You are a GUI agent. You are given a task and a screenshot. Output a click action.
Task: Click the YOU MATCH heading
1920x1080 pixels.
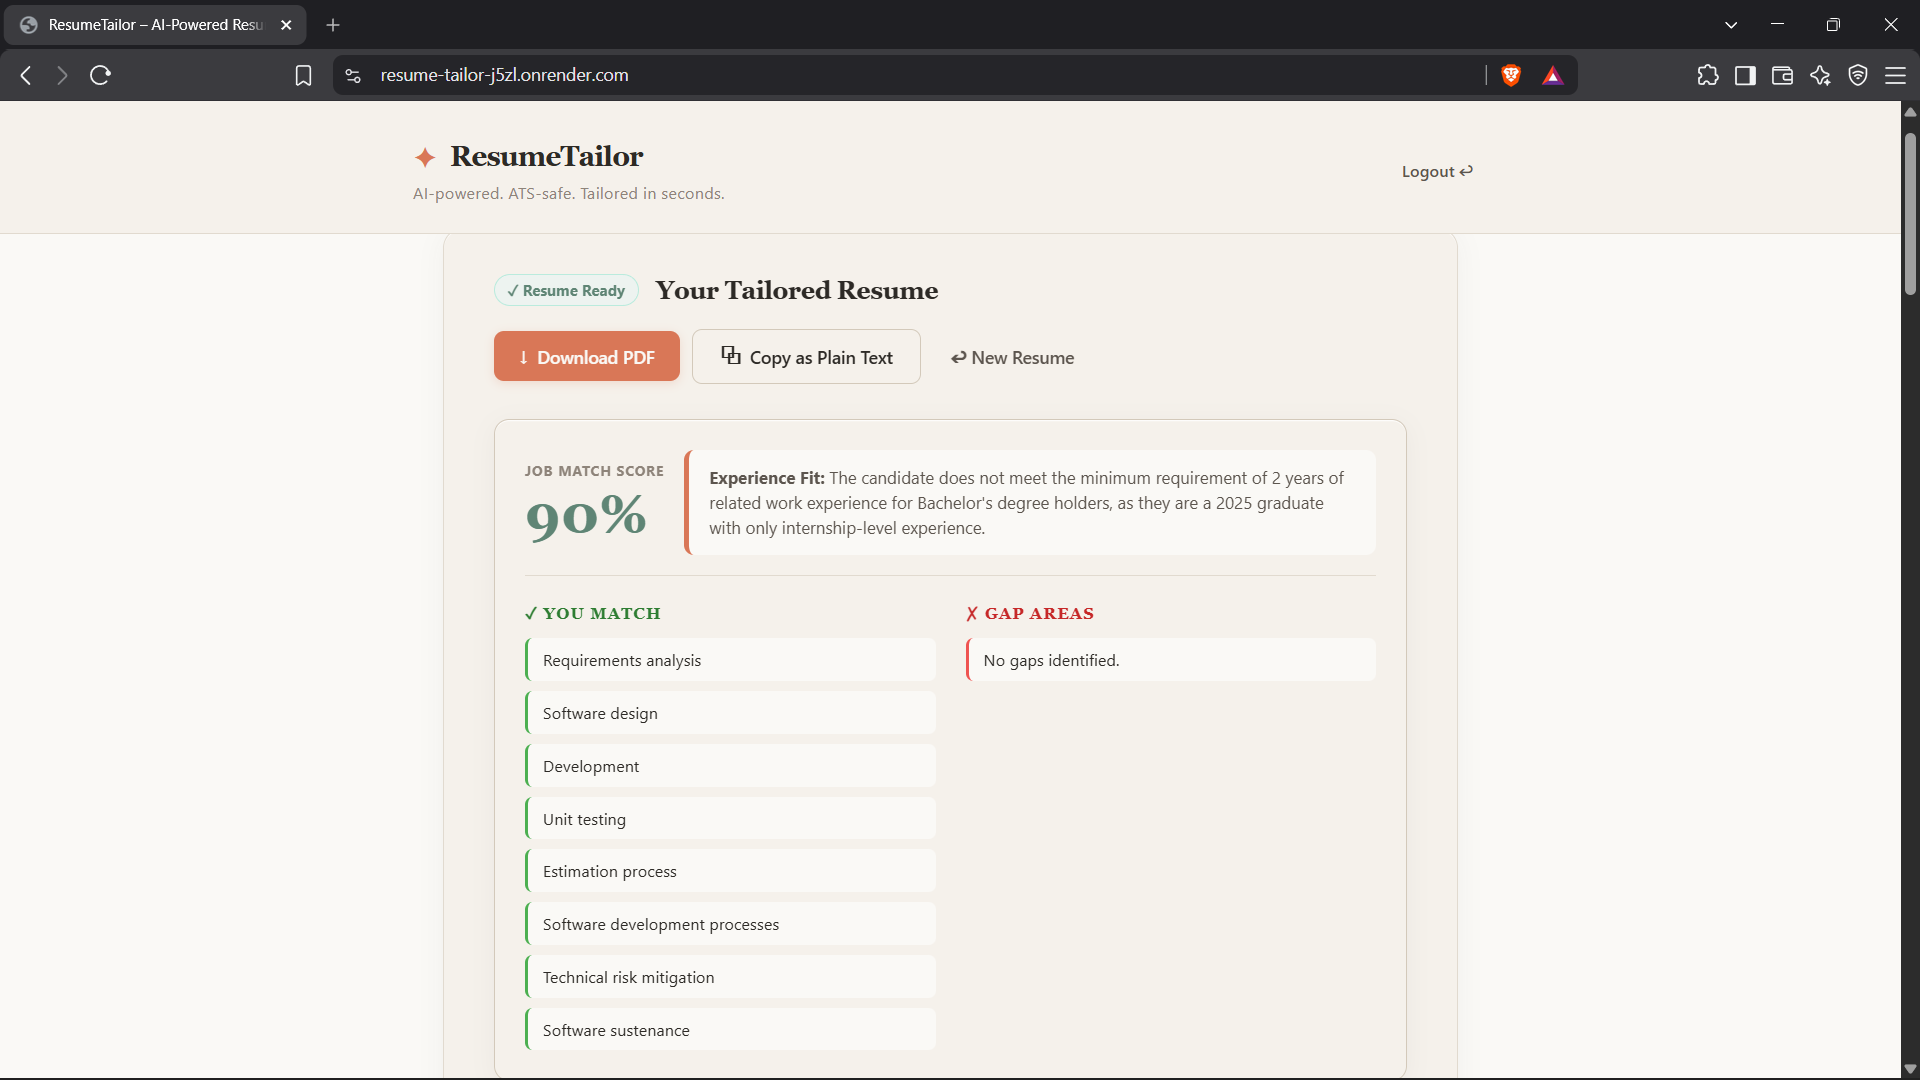[593, 614]
